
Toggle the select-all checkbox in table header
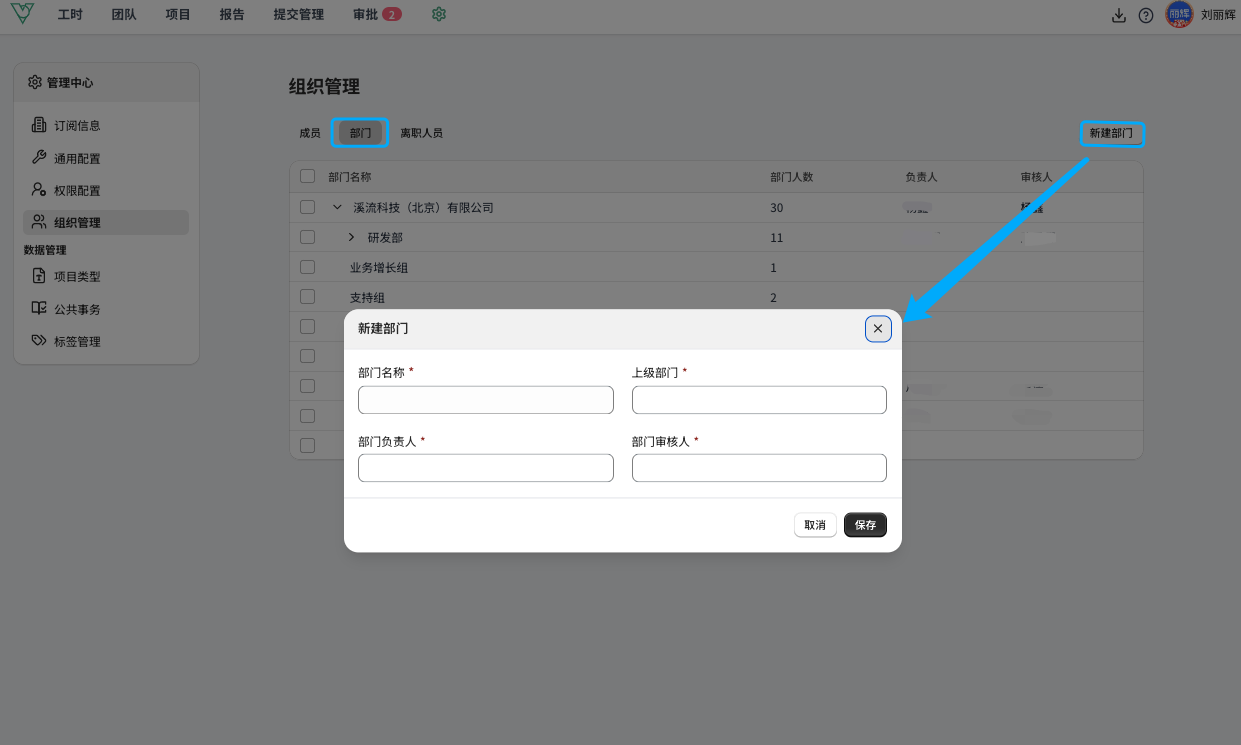pyautogui.click(x=308, y=177)
